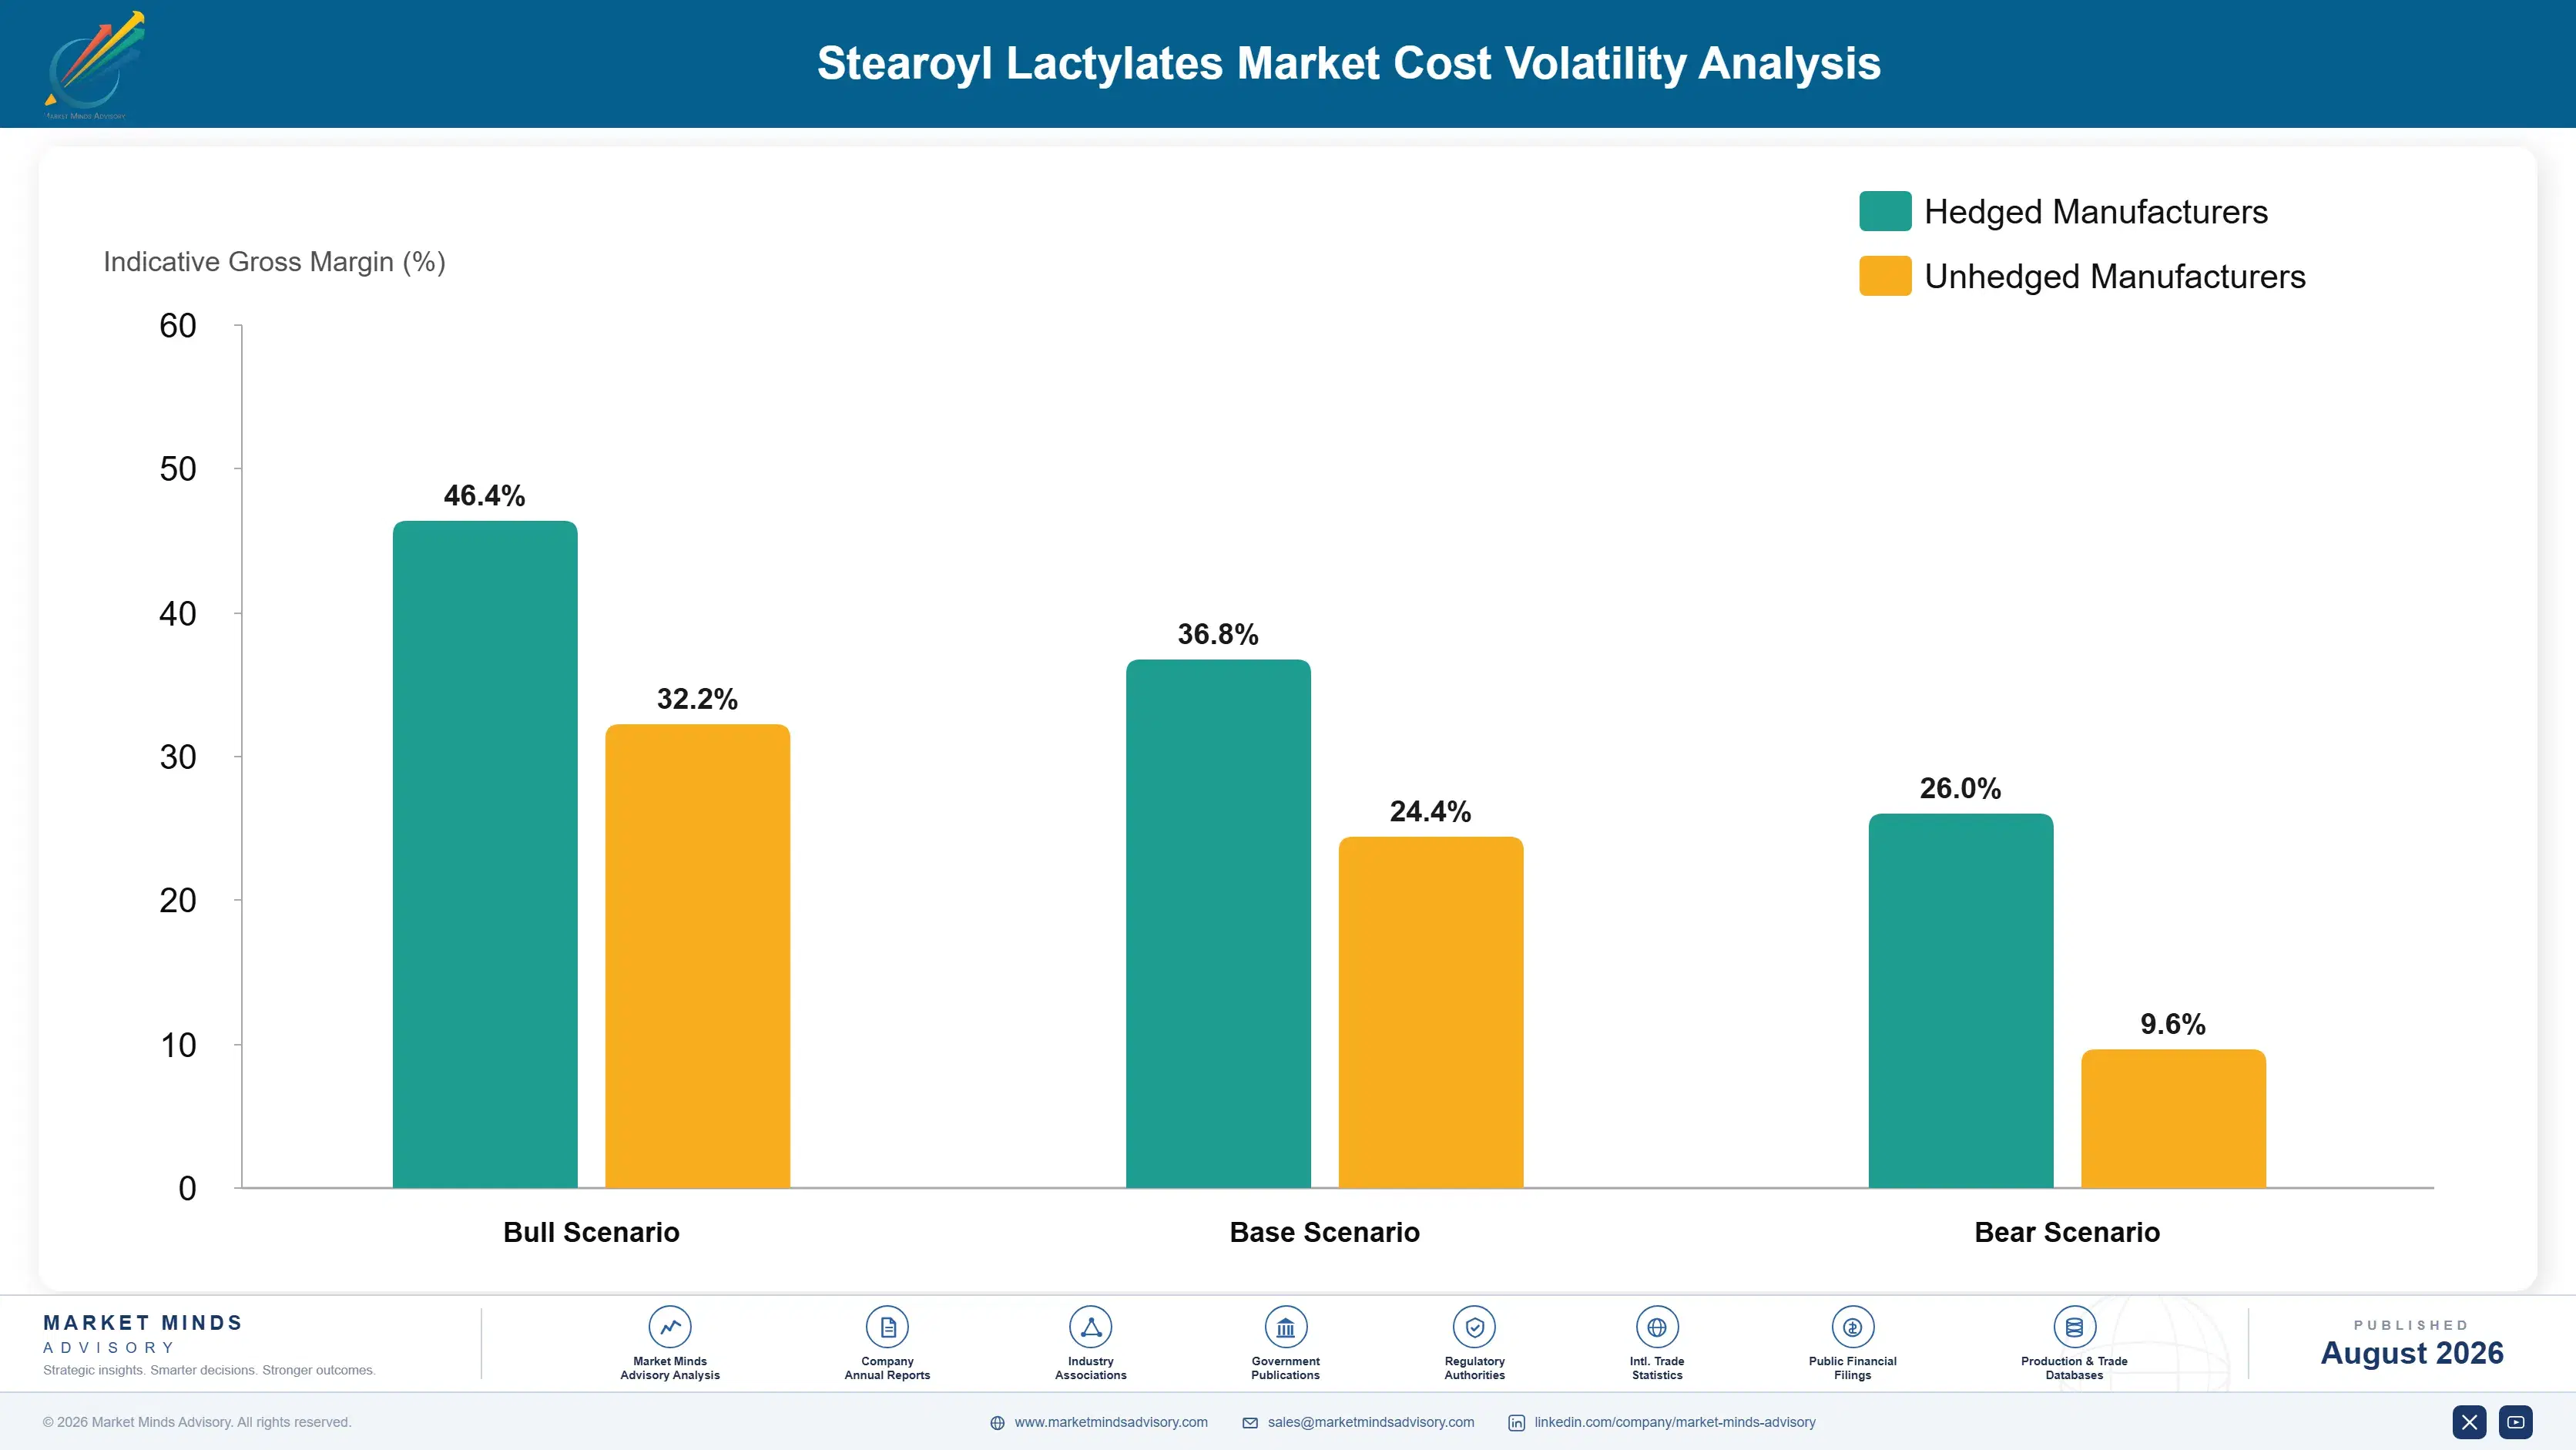
Task: Click the Production & Trade Databases icon
Action: pos(2074,1327)
